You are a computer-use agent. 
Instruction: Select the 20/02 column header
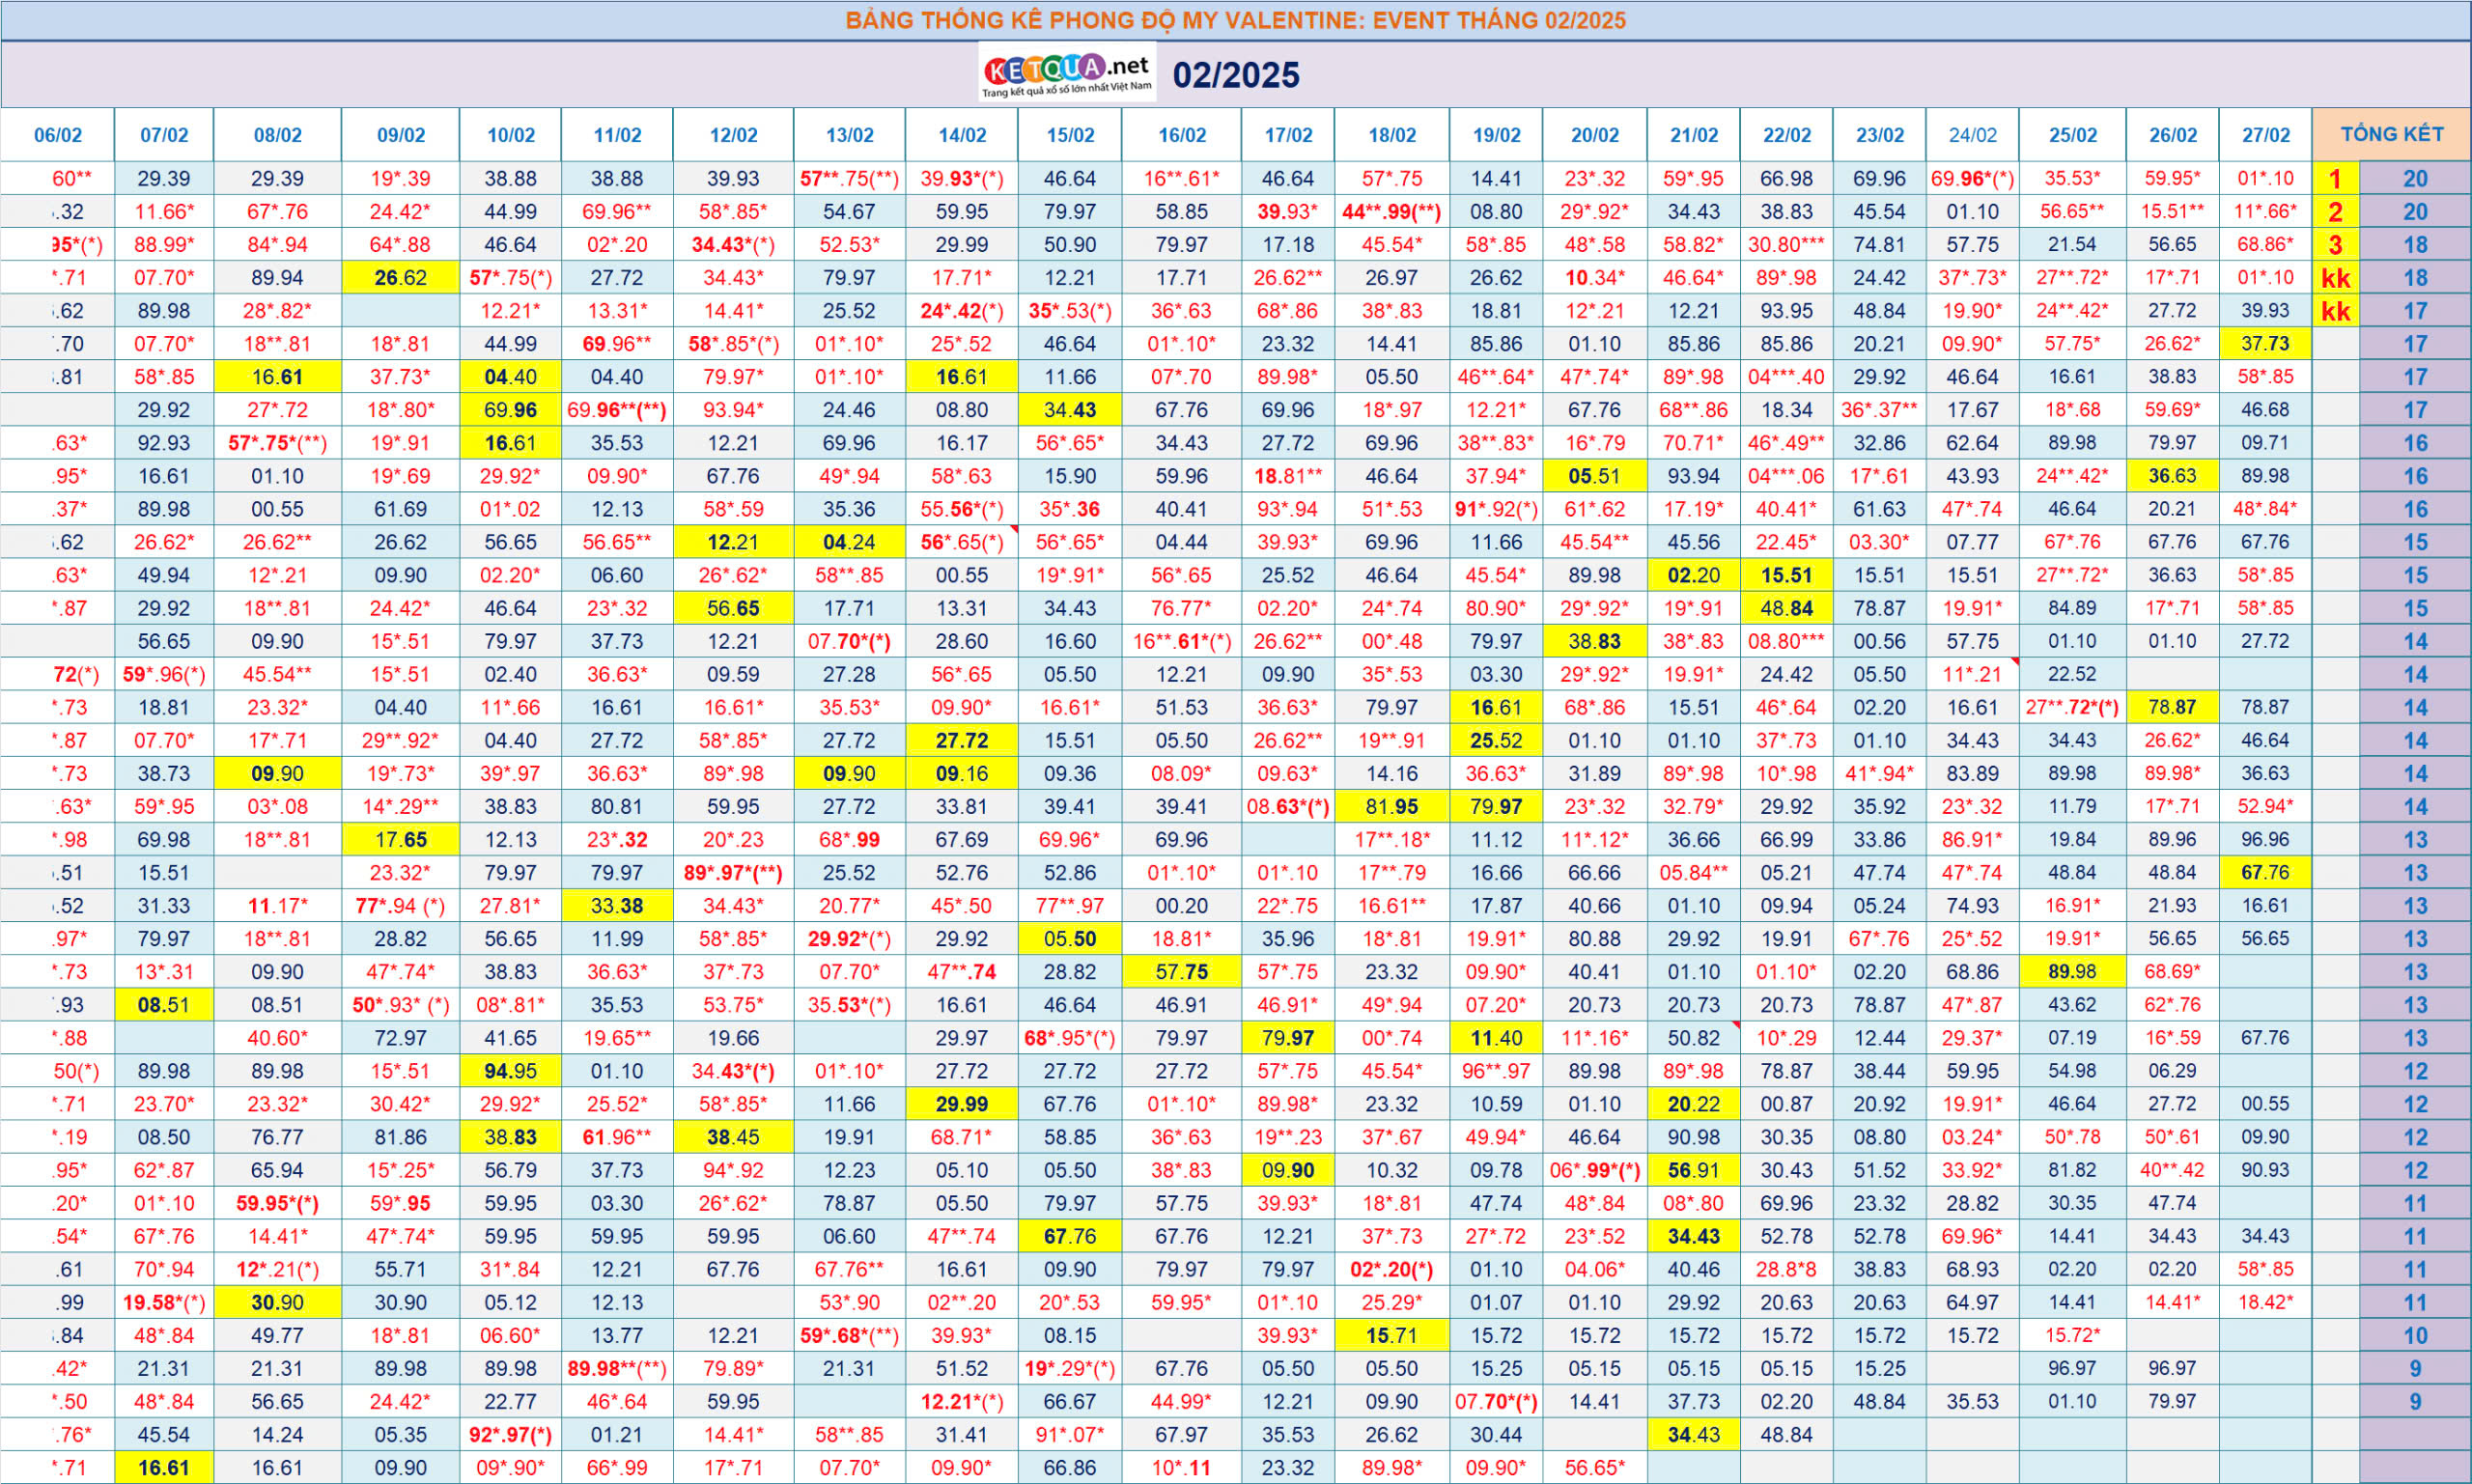coord(1595,135)
